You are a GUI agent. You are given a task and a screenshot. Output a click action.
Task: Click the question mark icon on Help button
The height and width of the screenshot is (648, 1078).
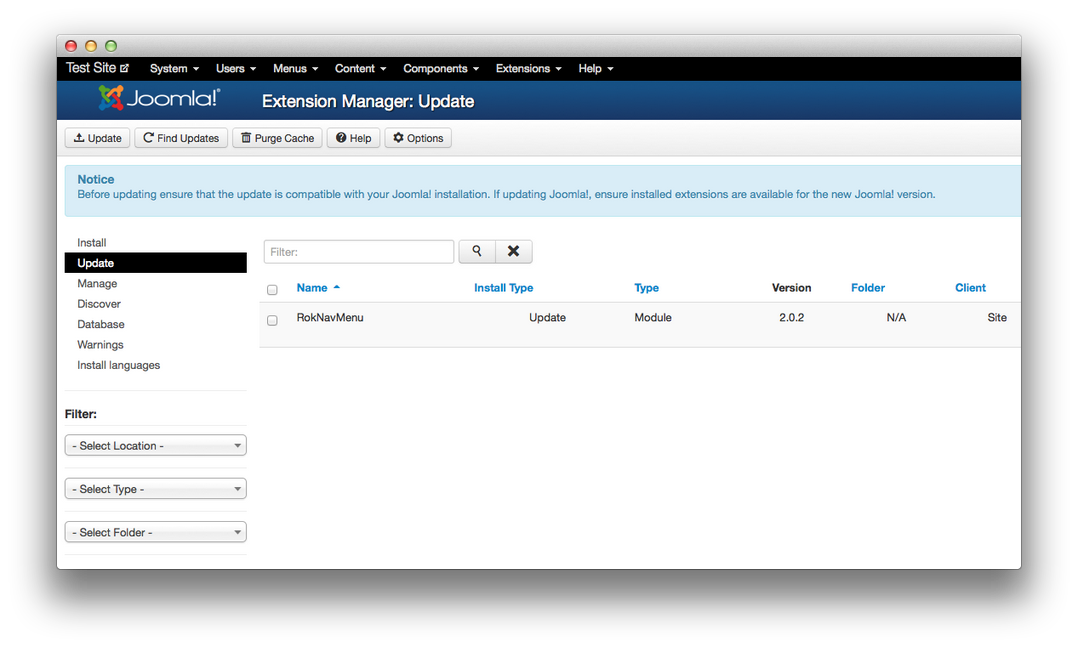click(341, 138)
